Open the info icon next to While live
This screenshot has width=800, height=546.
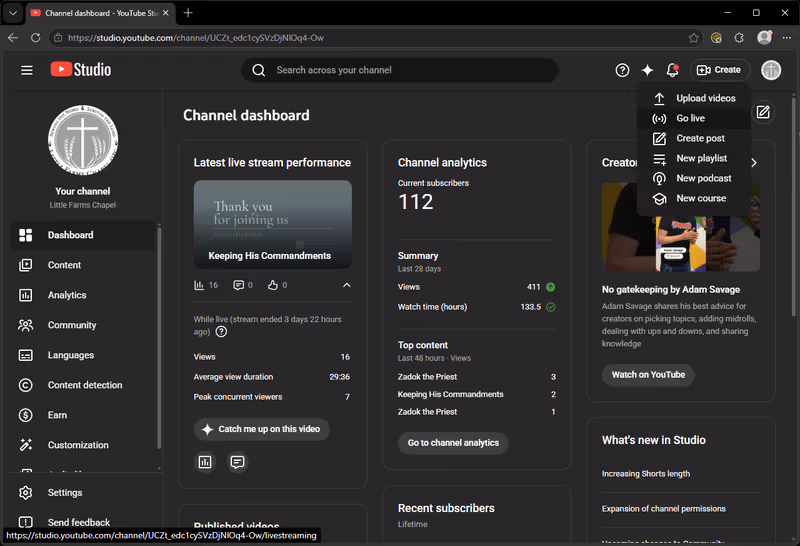[x=221, y=332]
